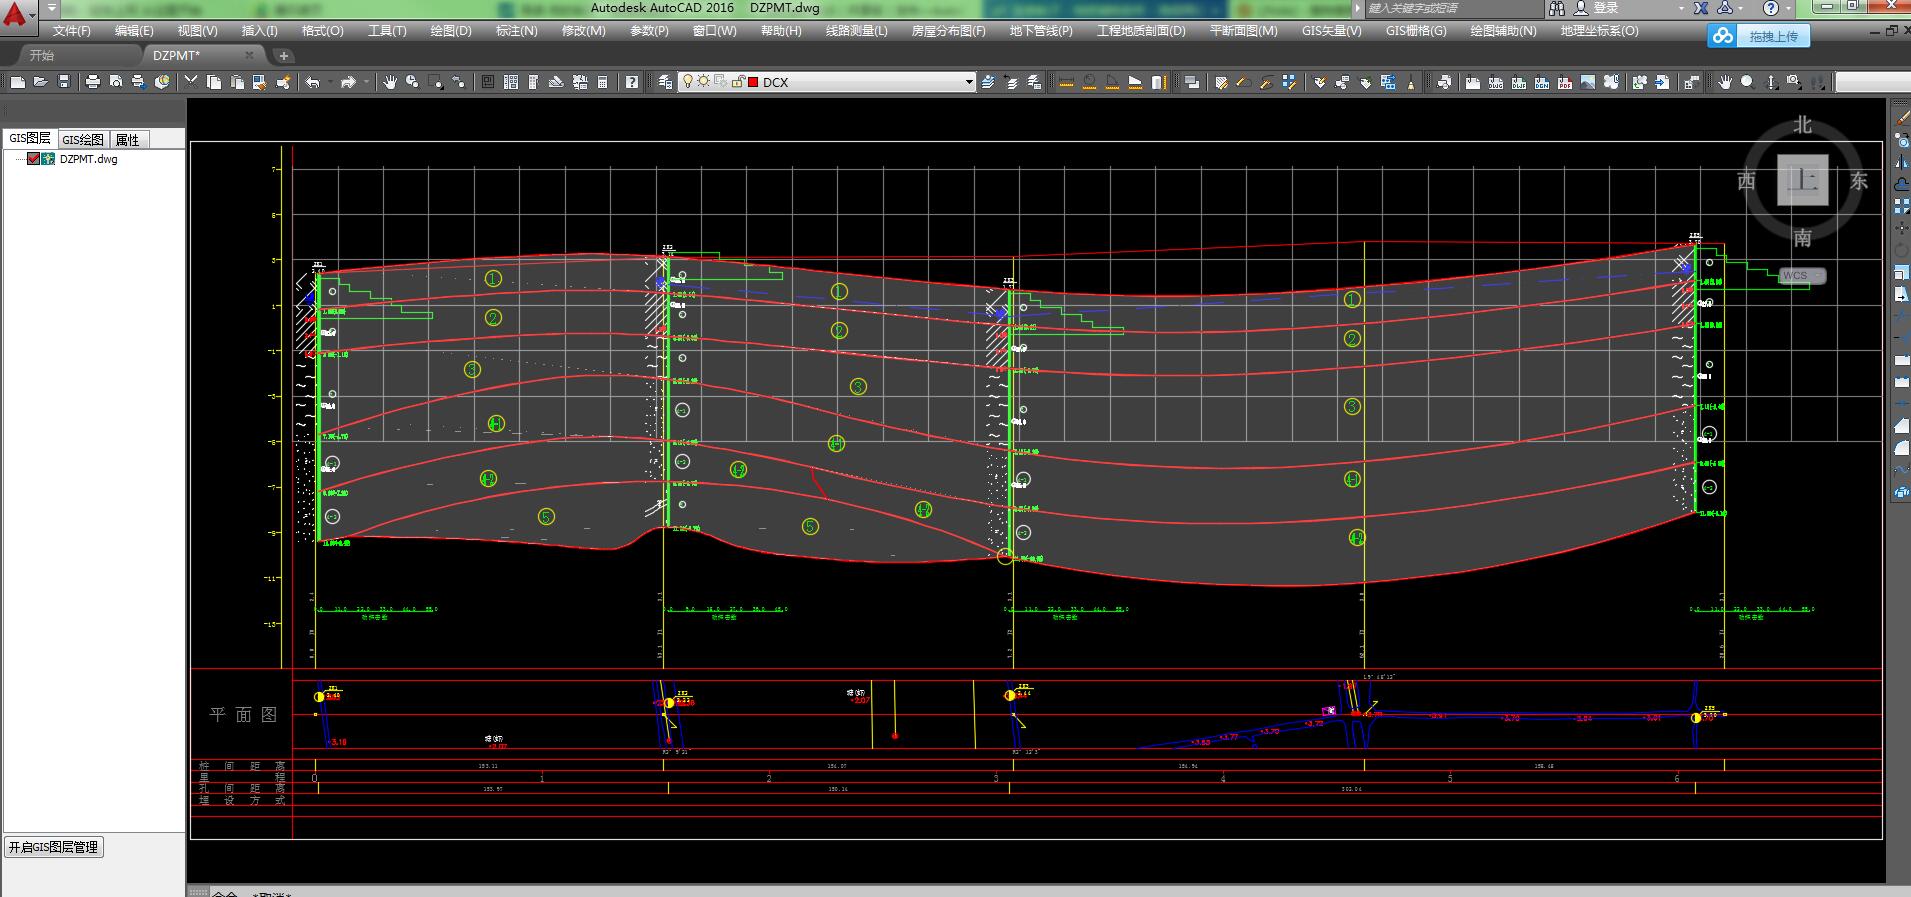Toggle DCX layer lock padlock
The width and height of the screenshot is (1911, 897).
737,81
